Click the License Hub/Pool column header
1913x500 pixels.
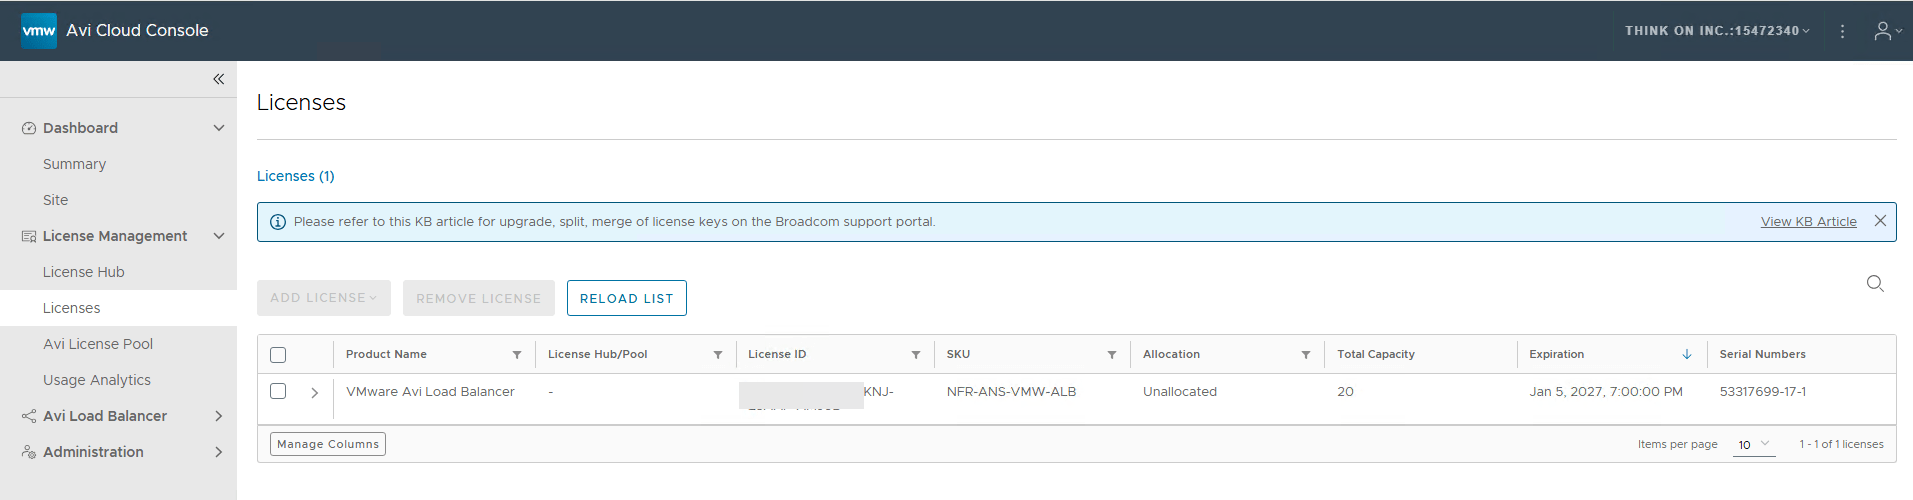click(x=598, y=354)
